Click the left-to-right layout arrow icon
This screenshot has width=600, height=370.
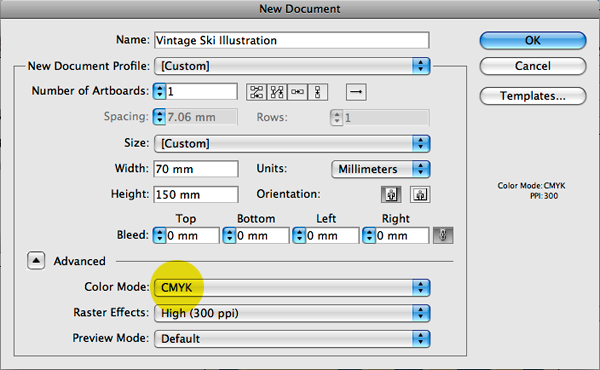356,92
